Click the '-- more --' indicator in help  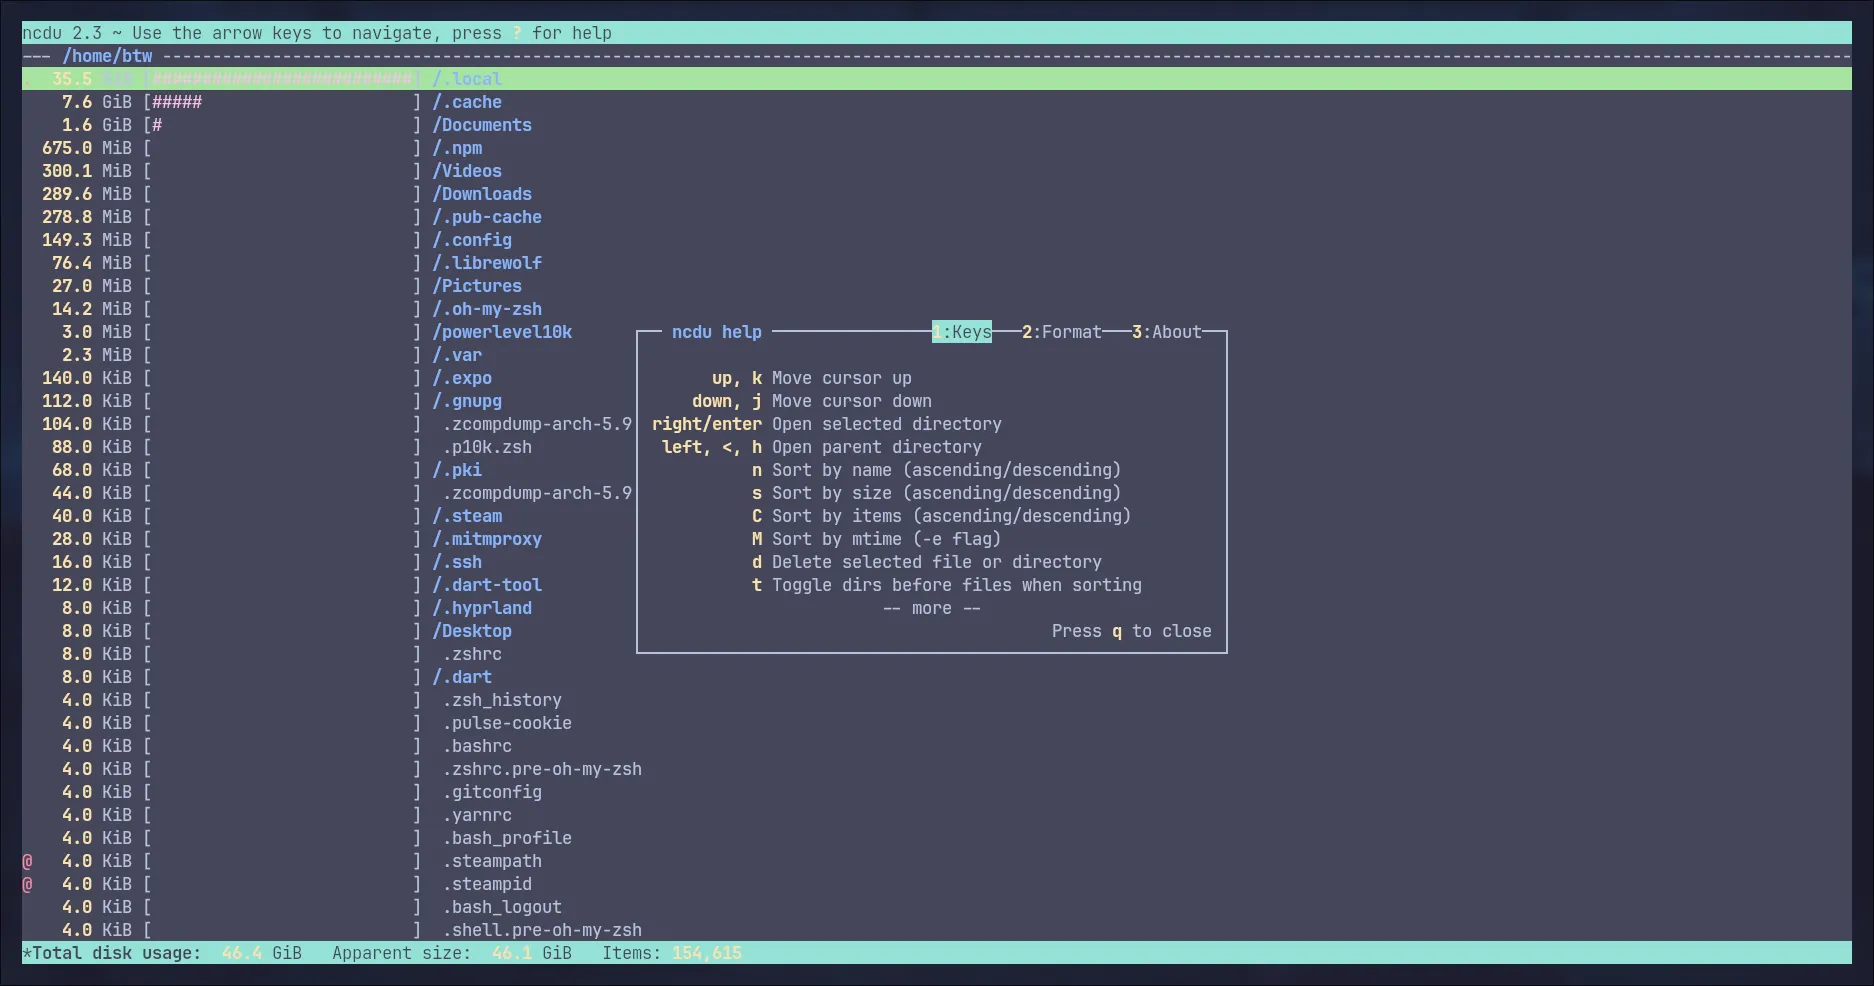[931, 608]
